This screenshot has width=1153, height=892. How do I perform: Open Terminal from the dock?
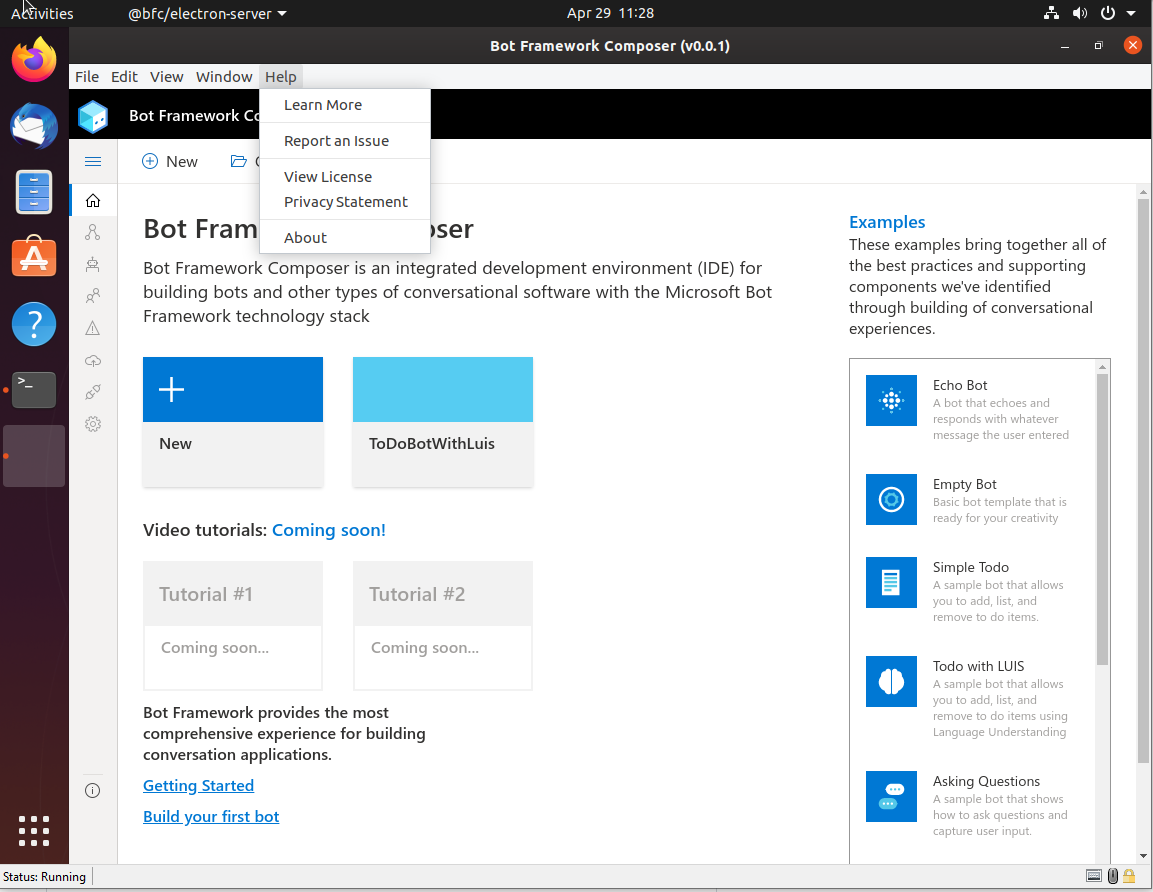[x=34, y=390]
